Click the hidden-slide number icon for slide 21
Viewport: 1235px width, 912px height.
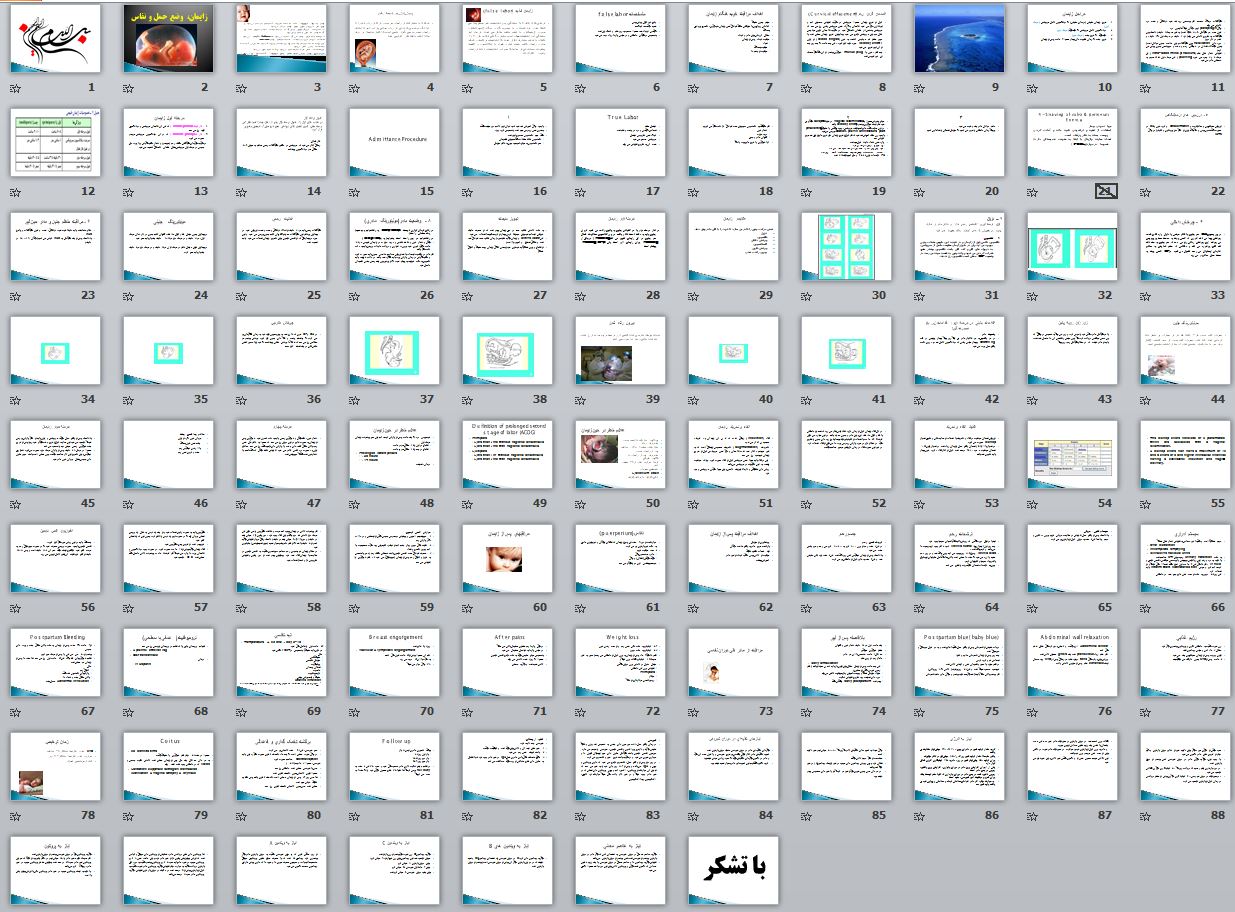point(1105,191)
